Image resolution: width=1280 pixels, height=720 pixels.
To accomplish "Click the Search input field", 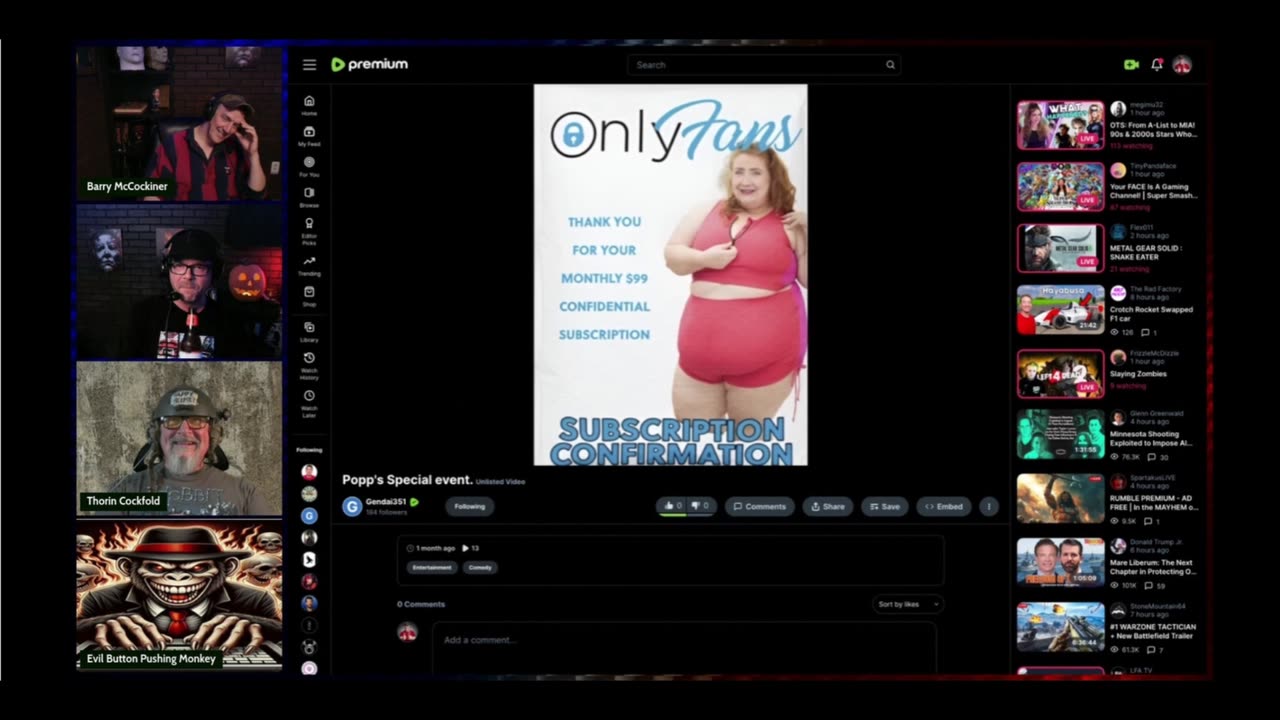I will (x=765, y=65).
